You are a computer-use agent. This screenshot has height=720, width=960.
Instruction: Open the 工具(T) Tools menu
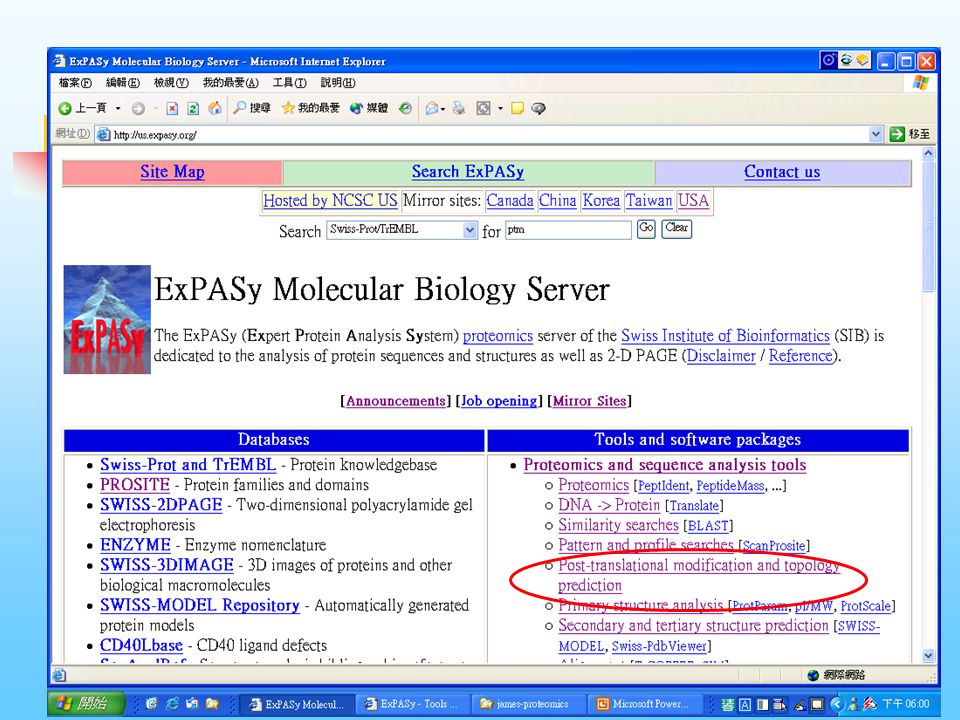290,83
